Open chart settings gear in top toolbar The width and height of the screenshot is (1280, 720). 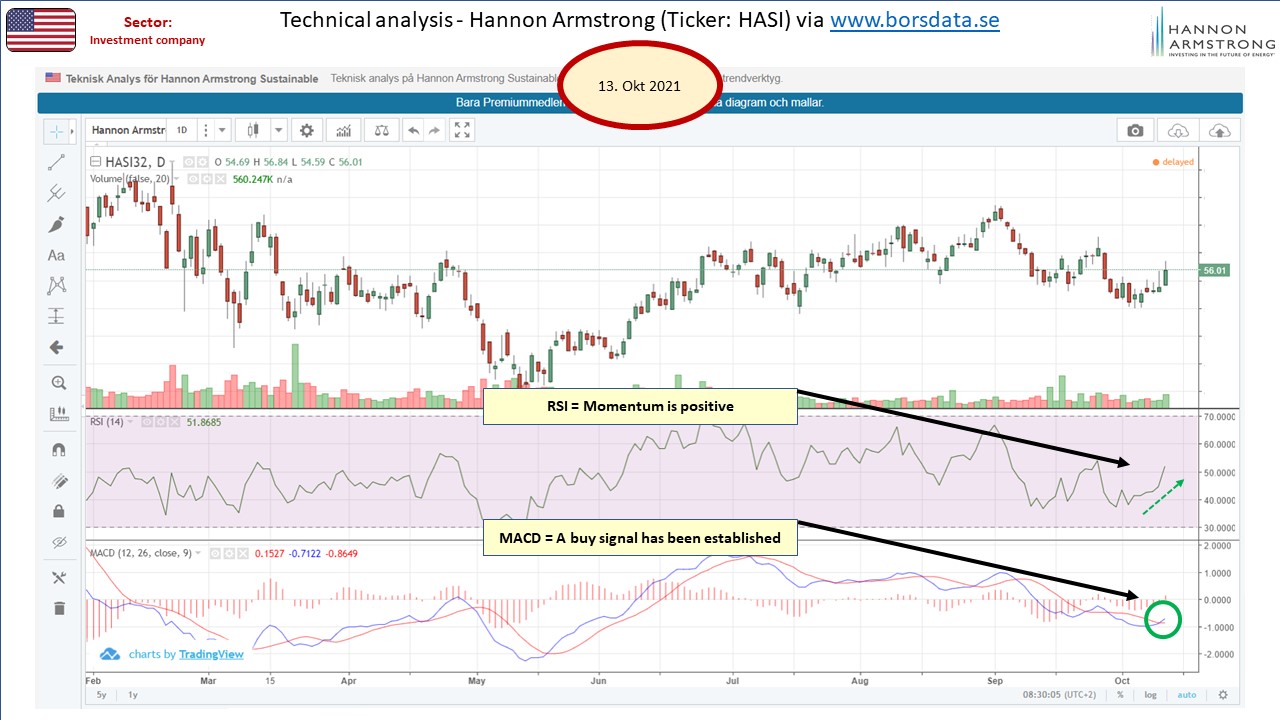point(306,130)
